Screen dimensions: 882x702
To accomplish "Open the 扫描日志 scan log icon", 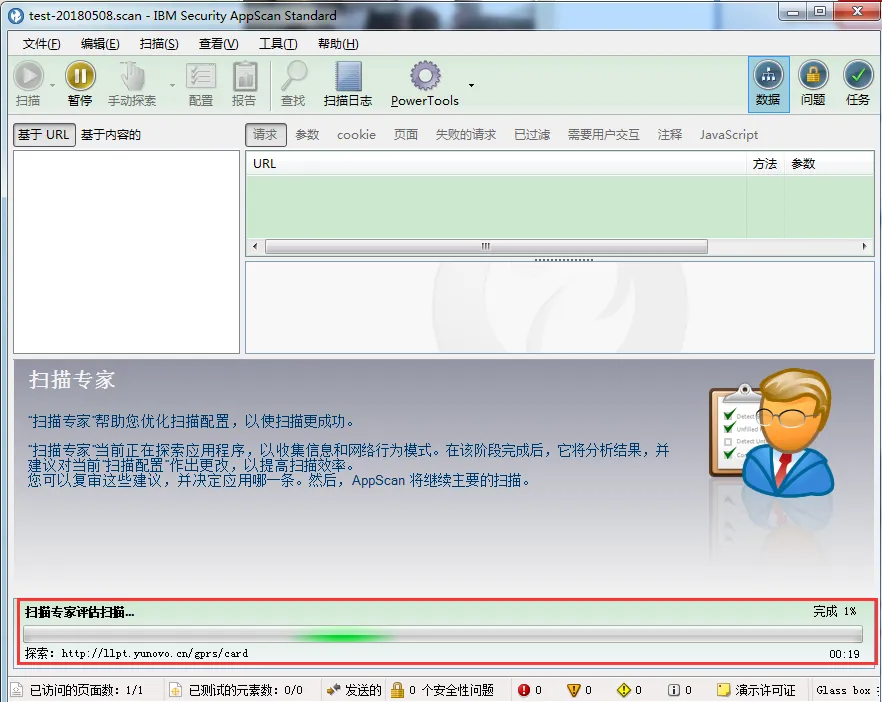I will tap(348, 76).
